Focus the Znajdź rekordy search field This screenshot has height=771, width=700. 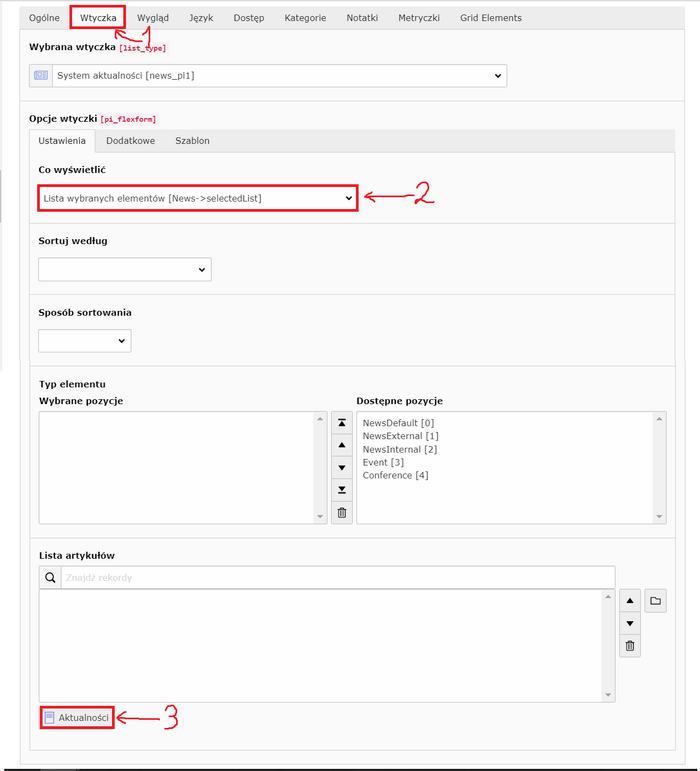click(x=336, y=577)
